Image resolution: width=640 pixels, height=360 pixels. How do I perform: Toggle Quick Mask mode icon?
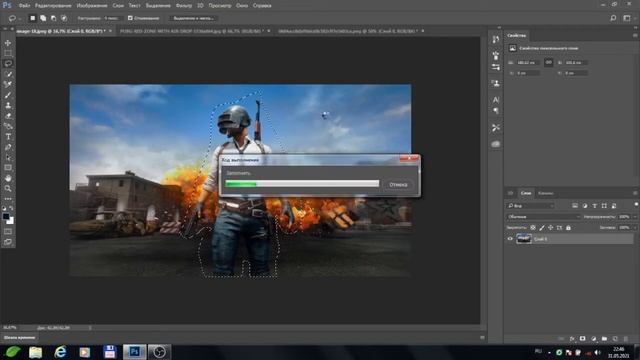(8, 231)
